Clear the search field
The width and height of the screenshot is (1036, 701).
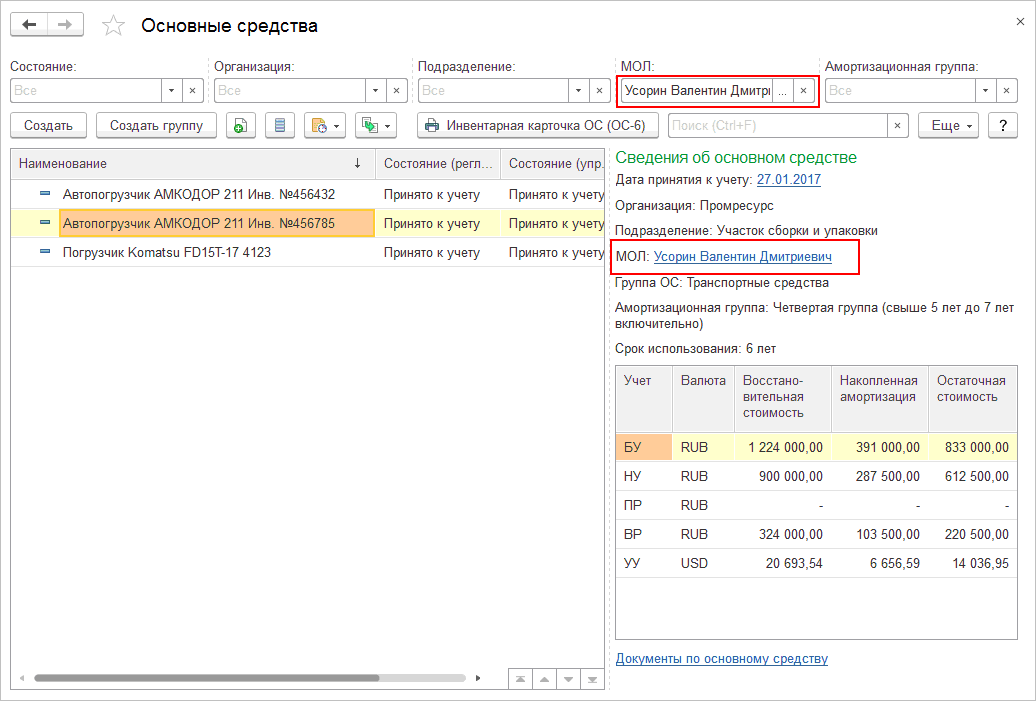897,126
